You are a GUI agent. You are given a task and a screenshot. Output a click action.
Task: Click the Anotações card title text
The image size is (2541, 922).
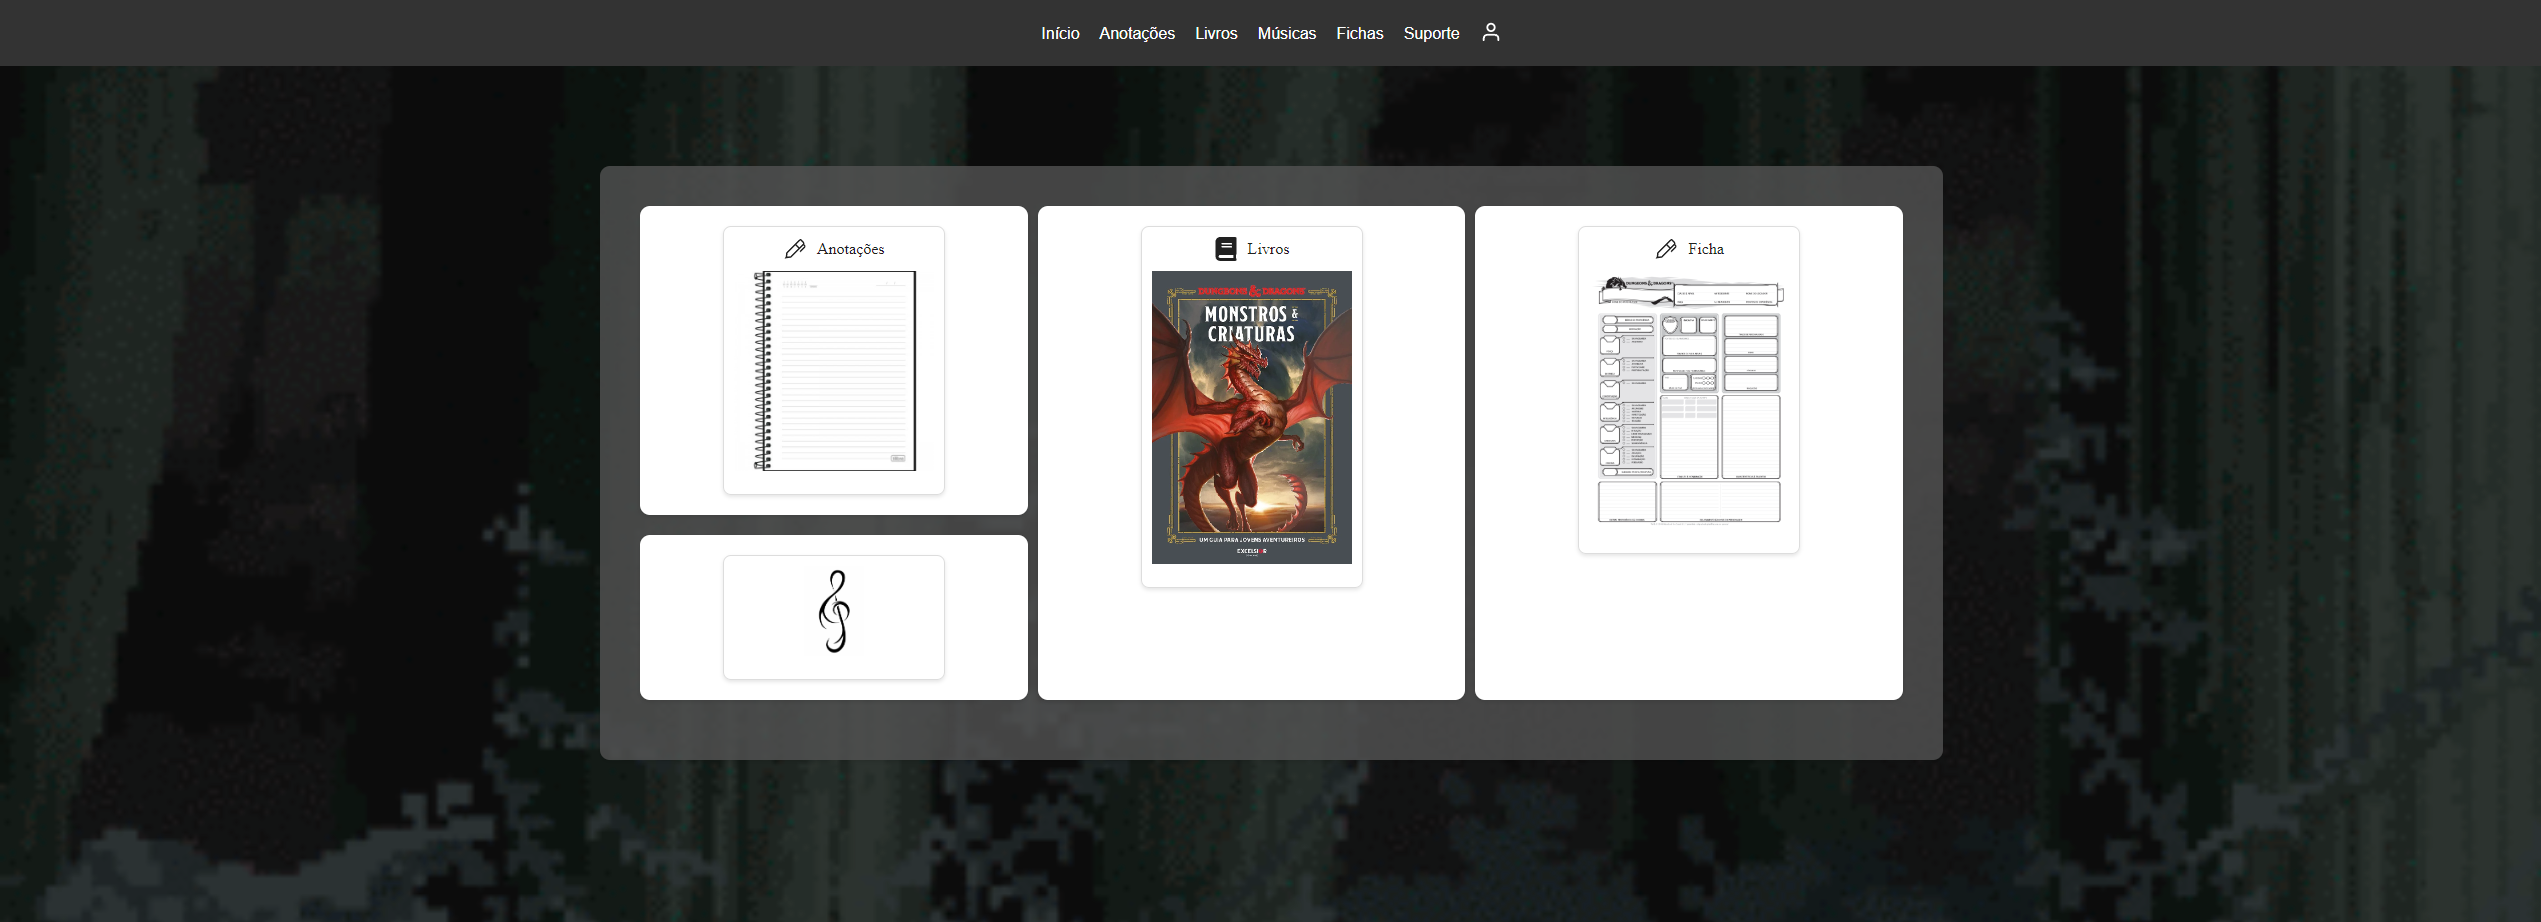point(850,249)
